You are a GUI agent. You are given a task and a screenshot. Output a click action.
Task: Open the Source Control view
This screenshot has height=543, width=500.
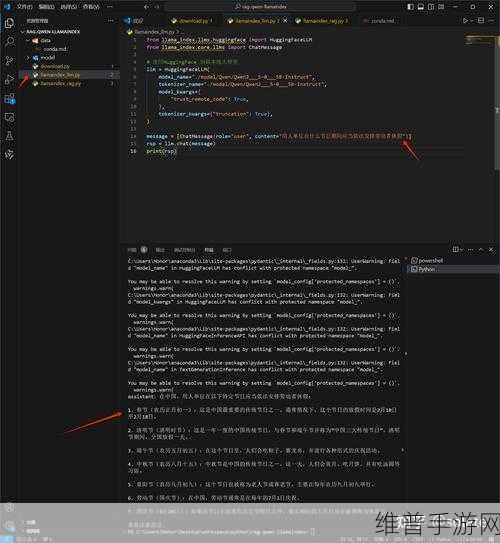(9, 61)
